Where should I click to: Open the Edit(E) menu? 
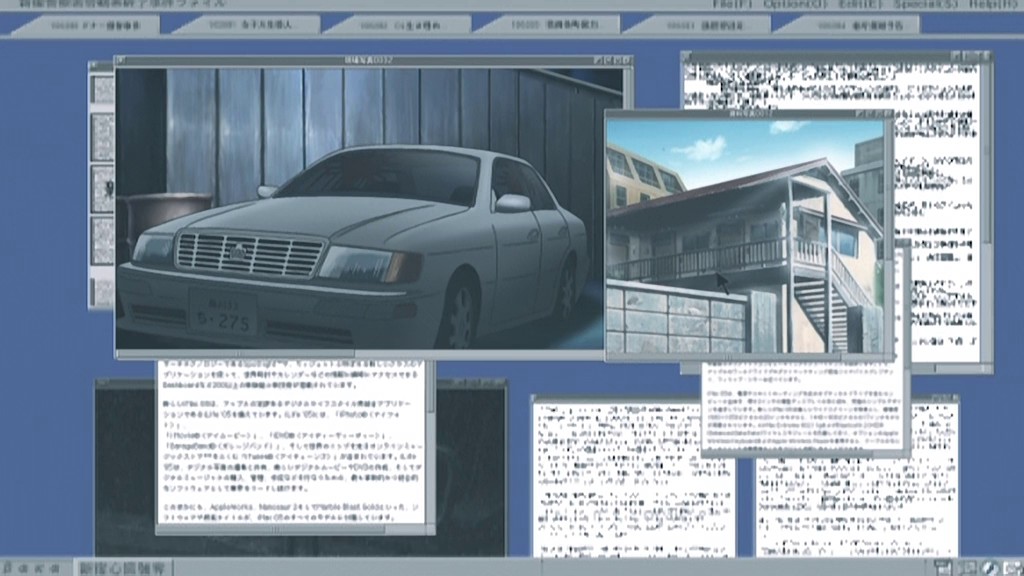pyautogui.click(x=860, y=3)
